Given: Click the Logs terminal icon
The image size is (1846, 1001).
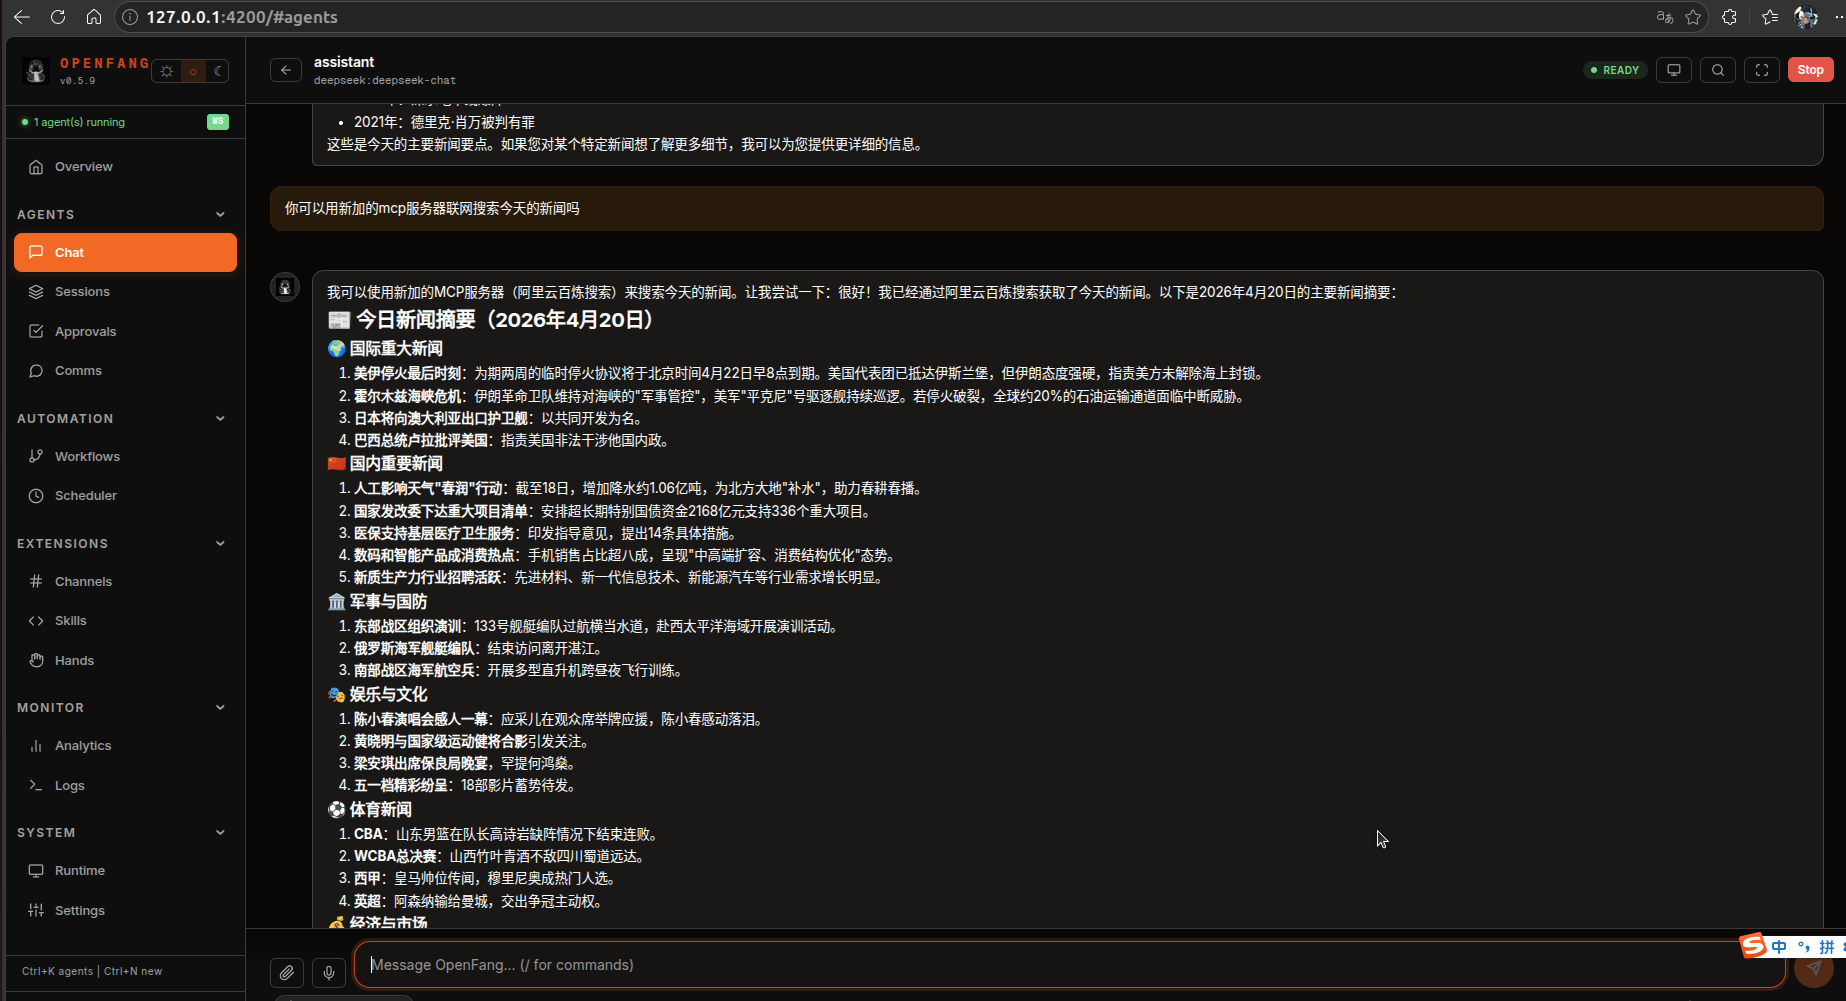Looking at the screenshot, I should point(36,785).
